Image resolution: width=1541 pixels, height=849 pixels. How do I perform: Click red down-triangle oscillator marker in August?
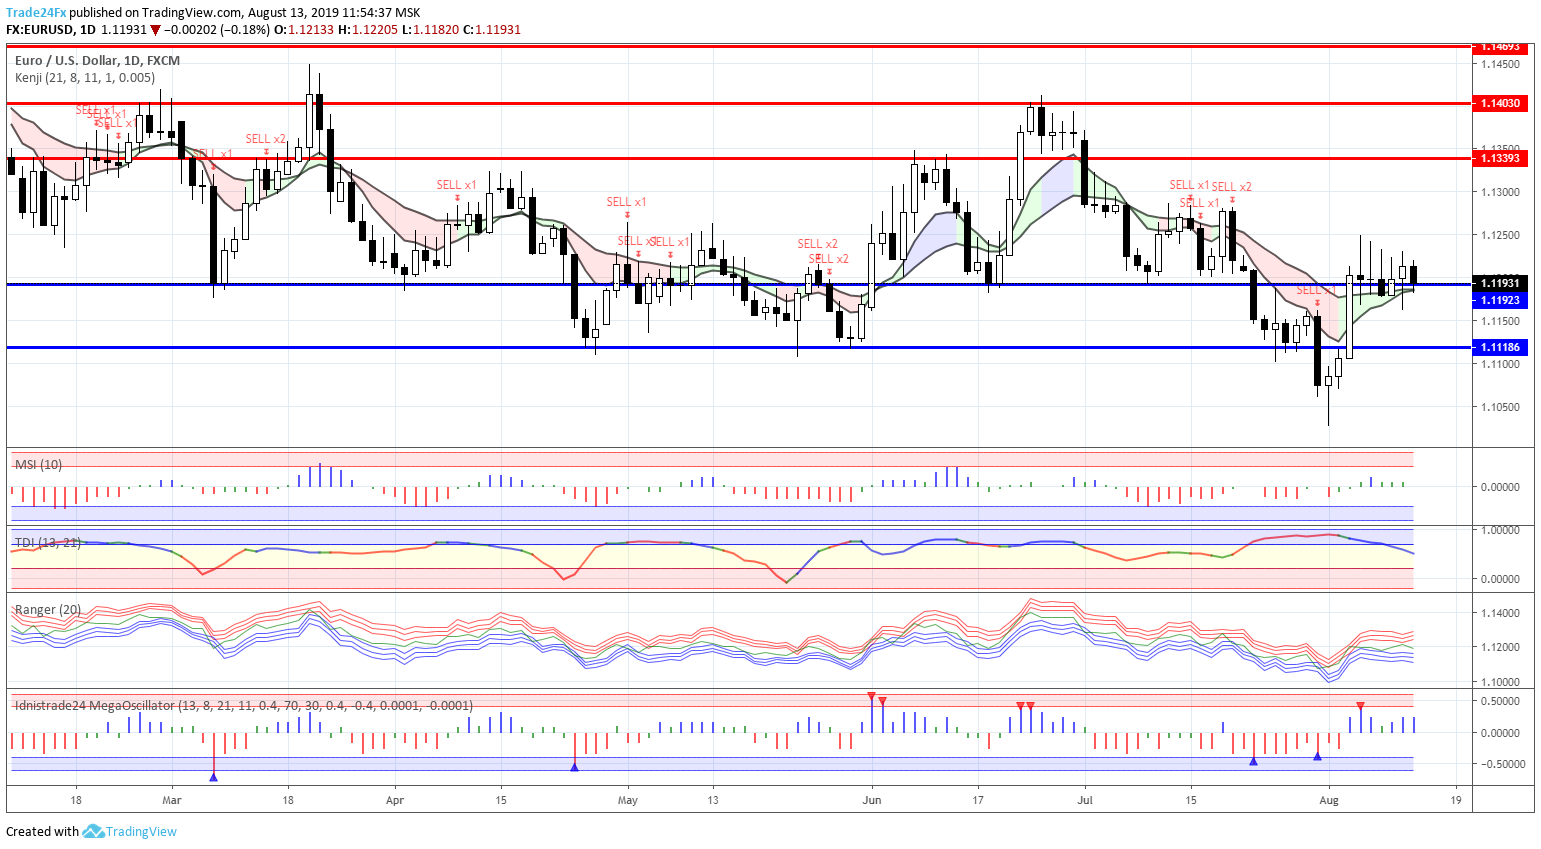tap(1360, 706)
